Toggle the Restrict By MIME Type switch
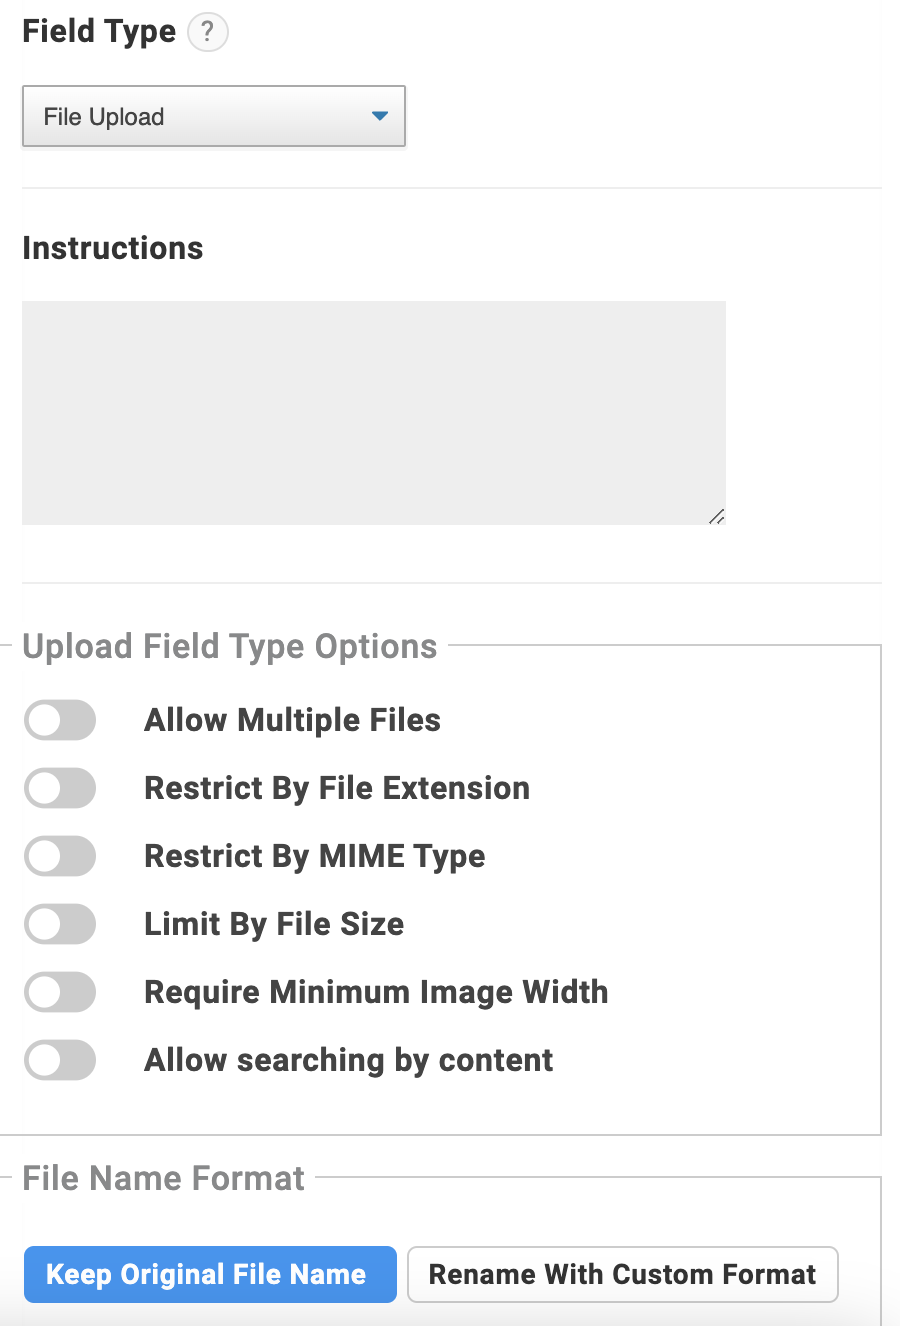900x1326 pixels. pyautogui.click(x=60, y=856)
